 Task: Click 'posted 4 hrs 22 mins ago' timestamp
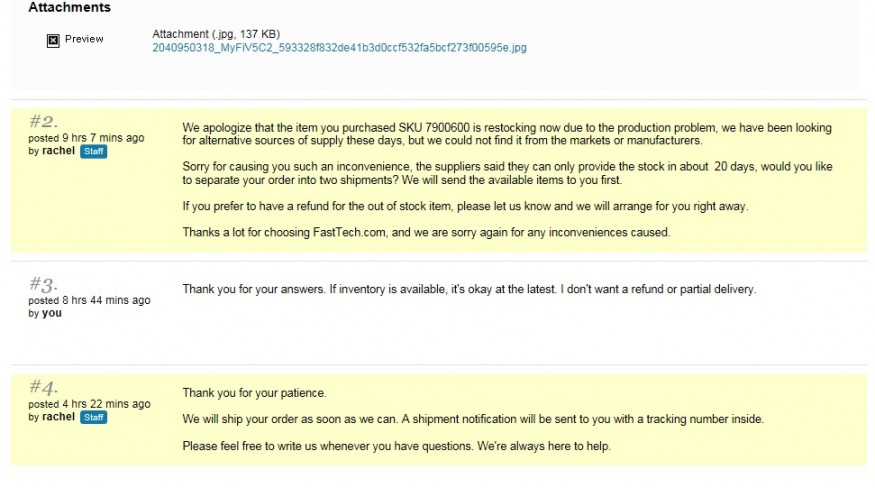pyautogui.click(x=89, y=404)
